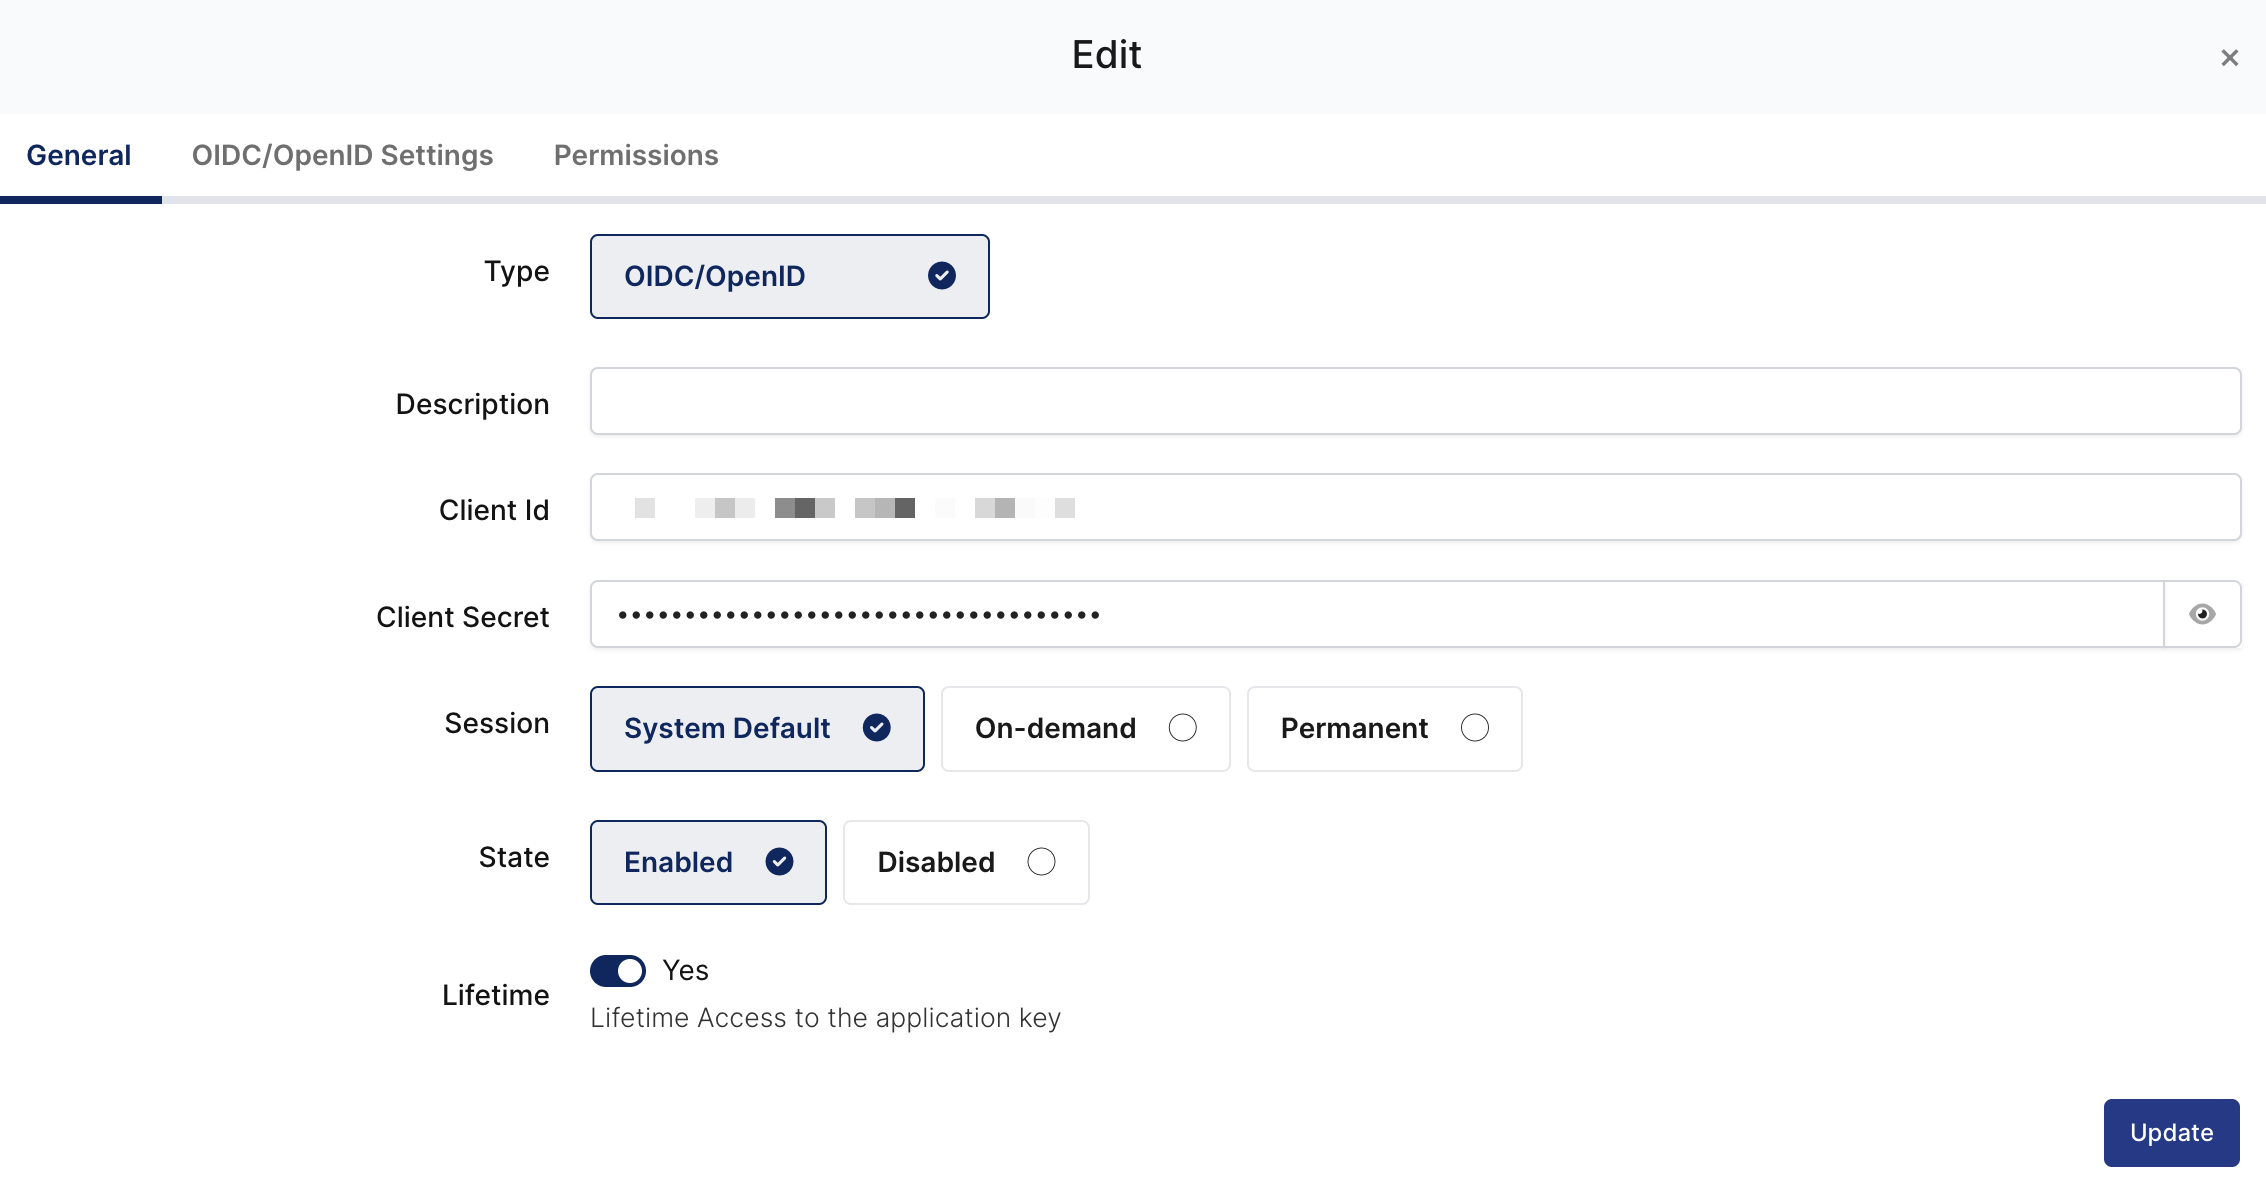Toggle the Lifetime access switch off
2266x1190 pixels.
617,971
